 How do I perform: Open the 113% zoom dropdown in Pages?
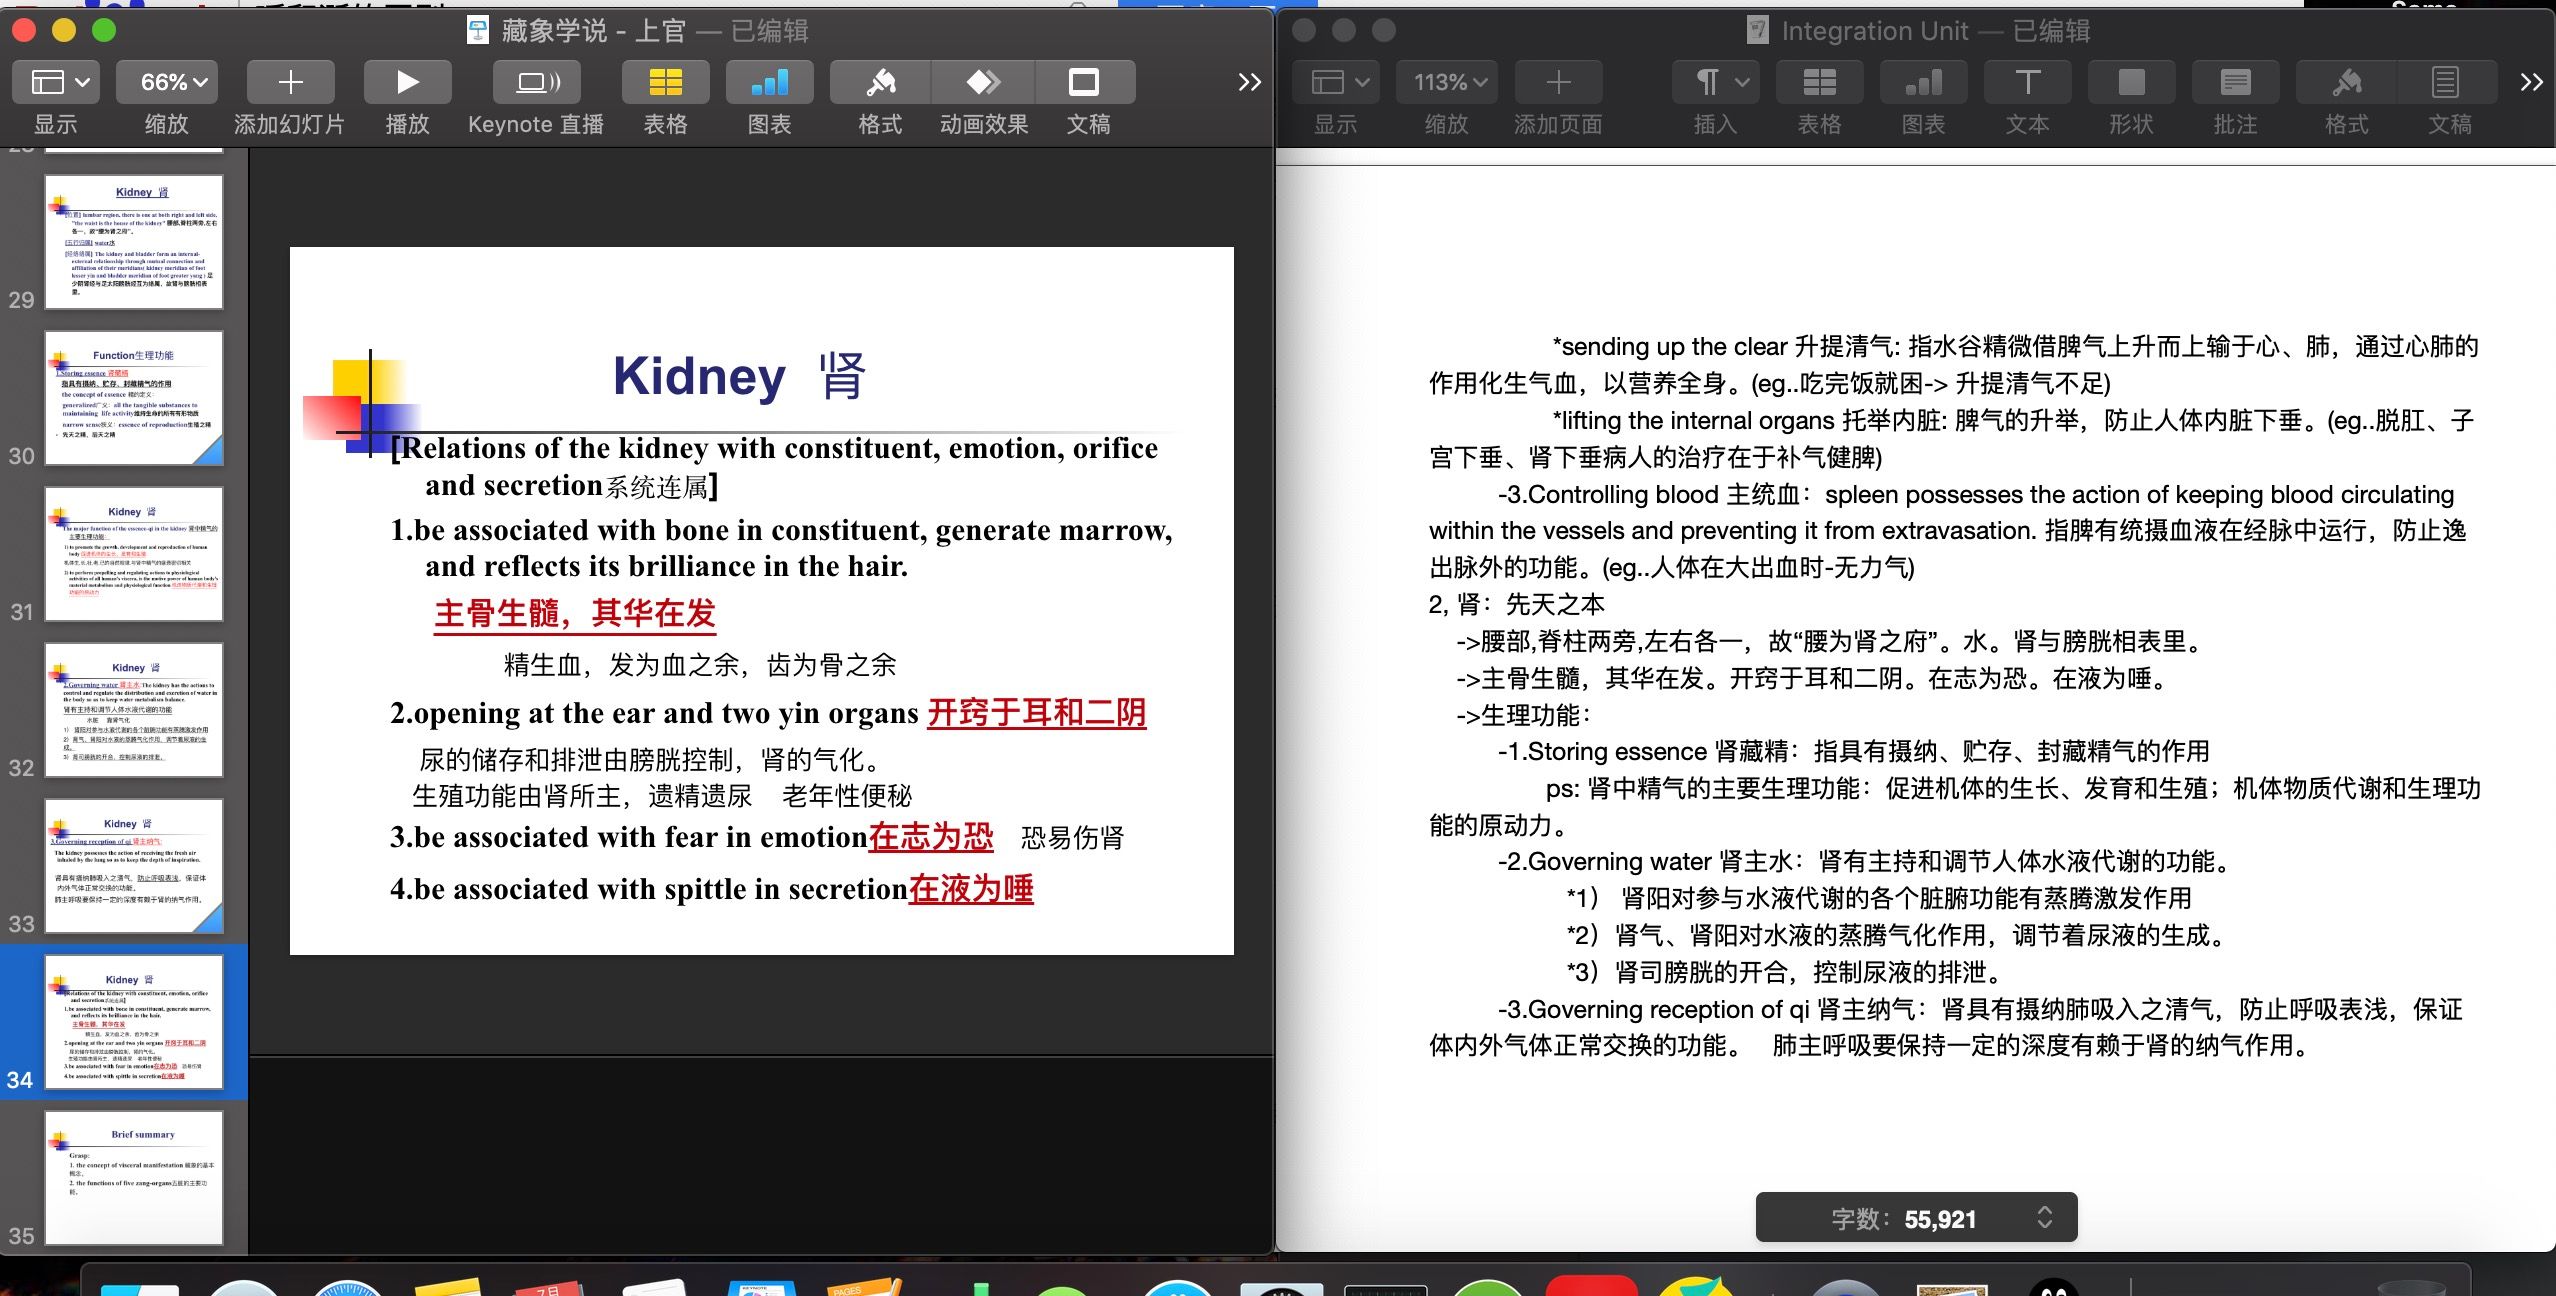(x=1447, y=82)
